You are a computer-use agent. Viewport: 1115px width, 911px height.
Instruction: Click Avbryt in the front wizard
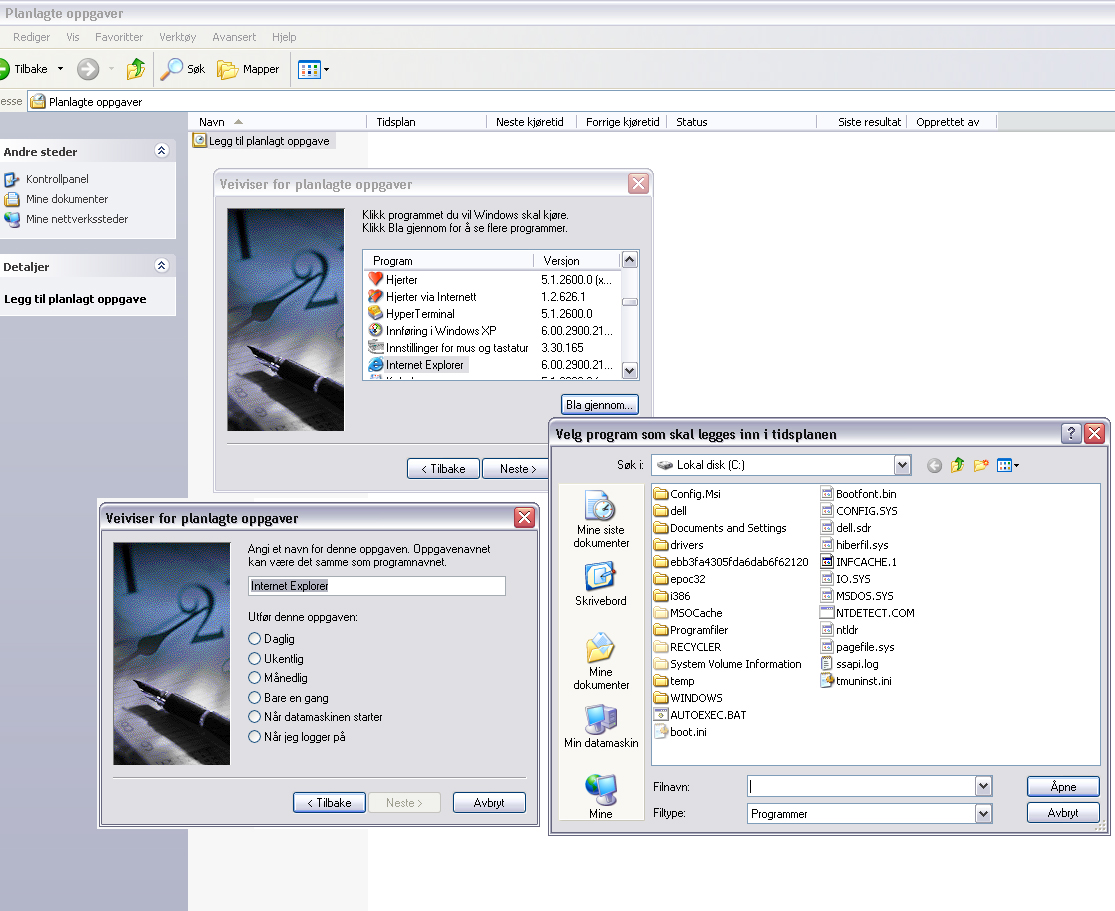coord(489,802)
